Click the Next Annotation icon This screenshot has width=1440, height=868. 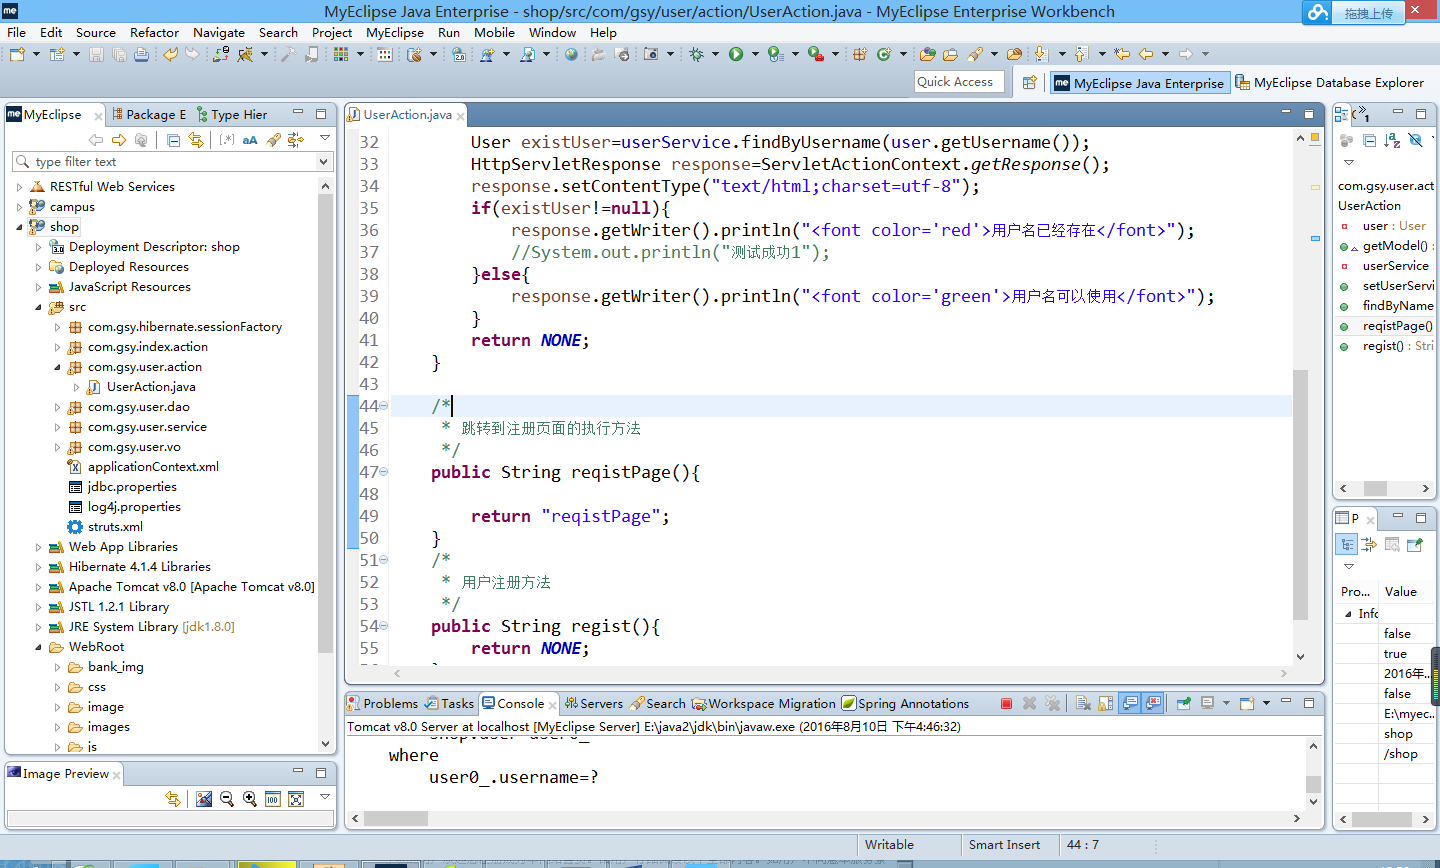pos(1040,54)
